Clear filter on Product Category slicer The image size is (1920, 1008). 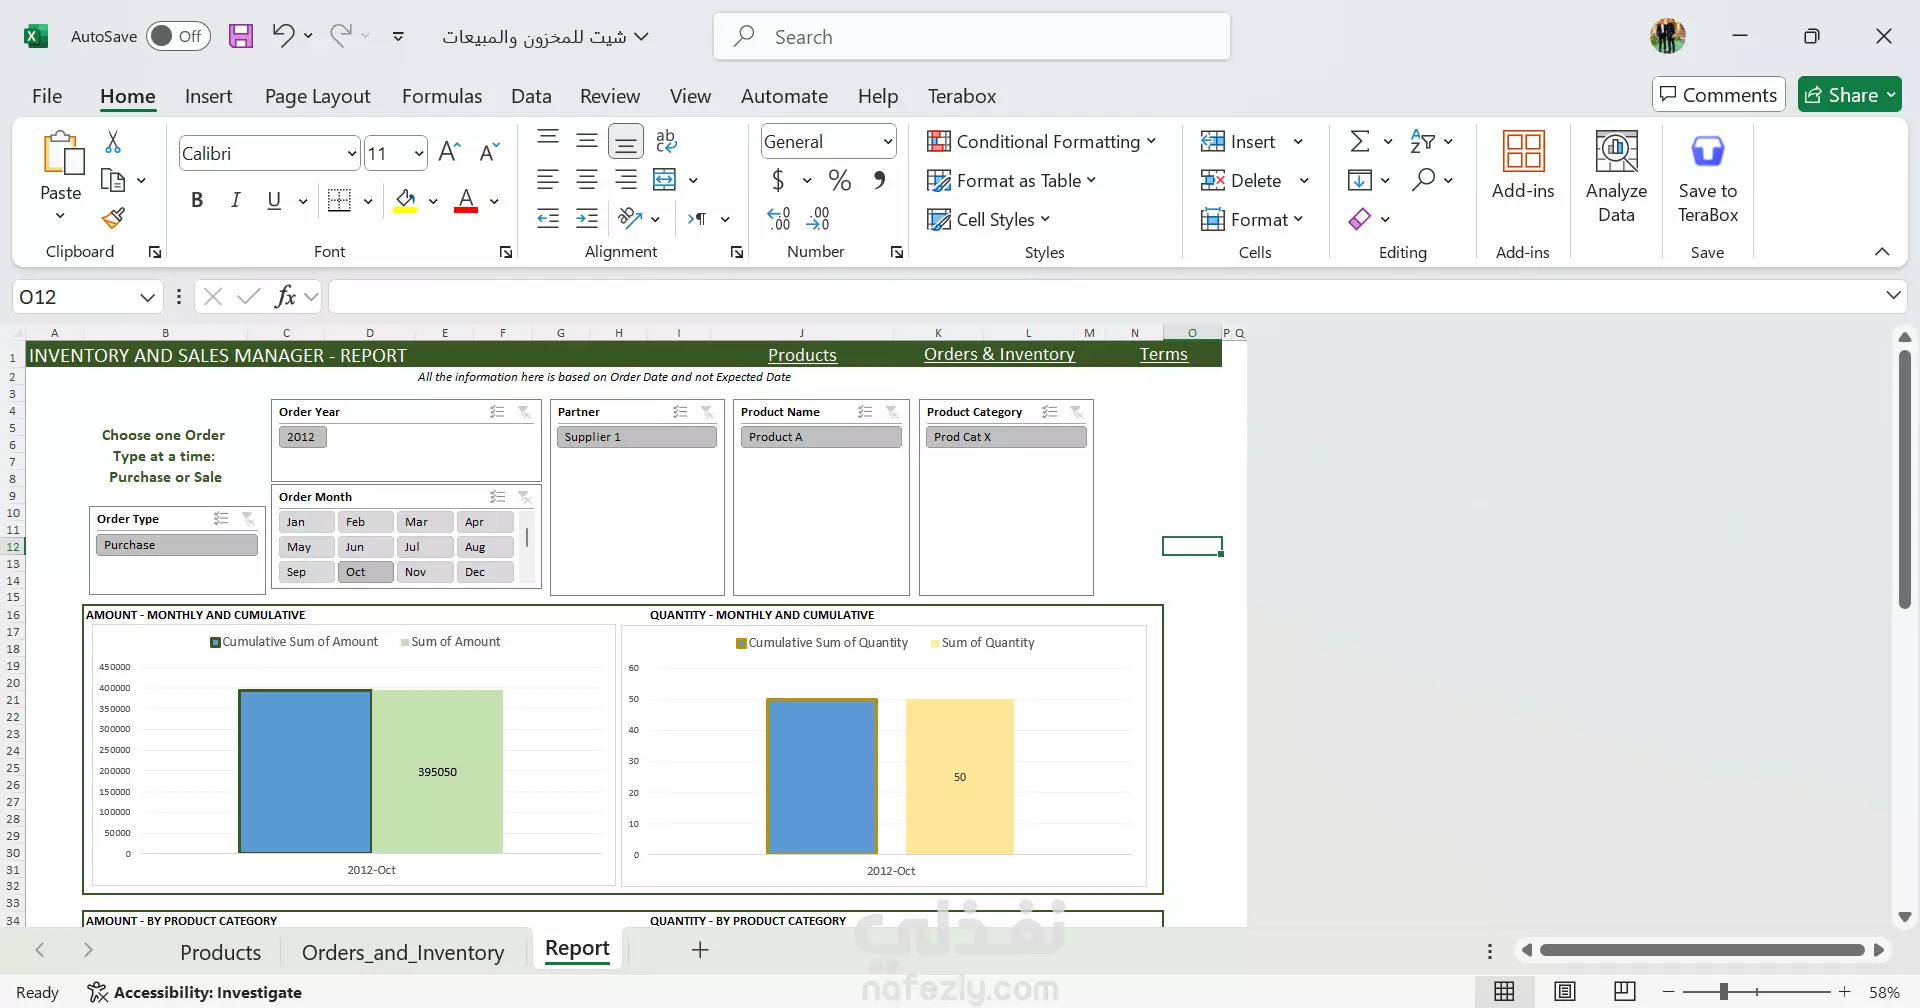click(1076, 412)
